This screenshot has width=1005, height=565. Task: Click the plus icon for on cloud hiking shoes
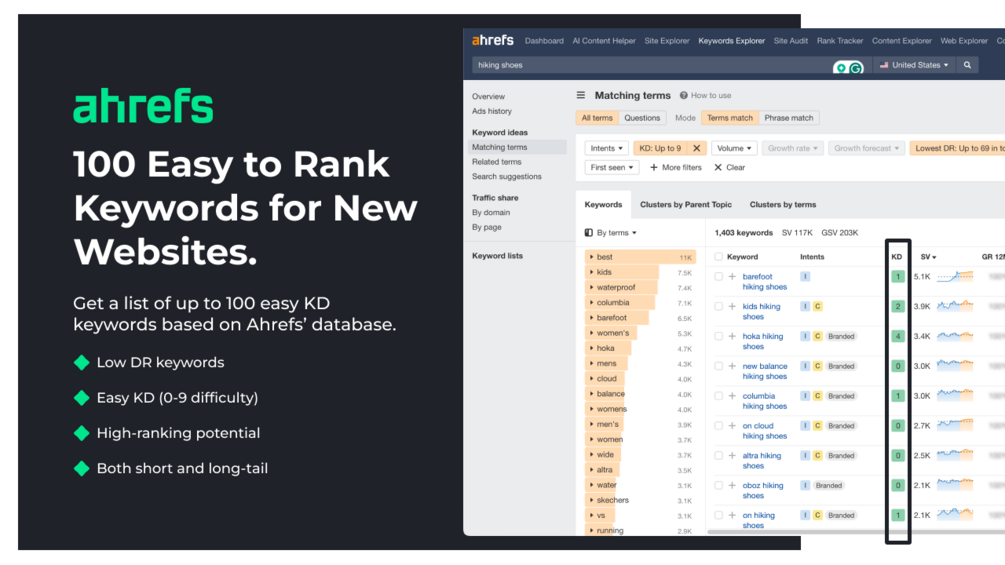[x=732, y=426]
